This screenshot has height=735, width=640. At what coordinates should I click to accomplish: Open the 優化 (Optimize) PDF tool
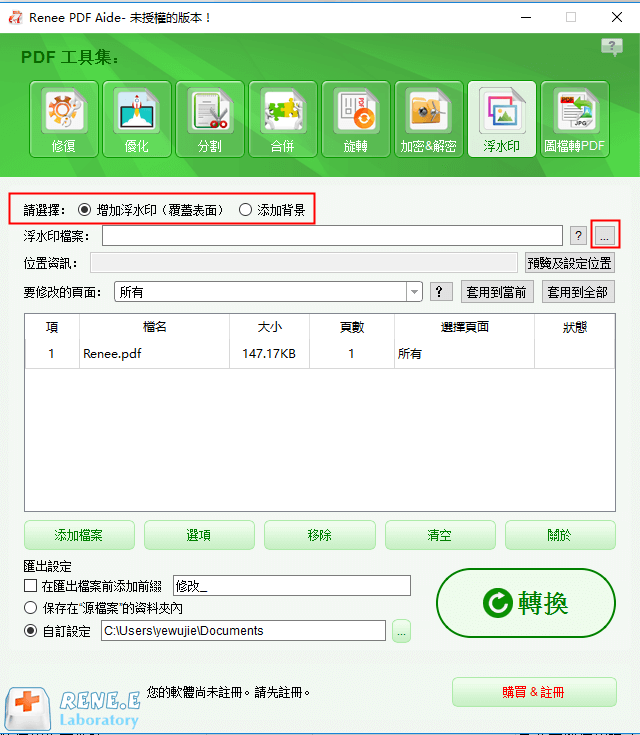pyautogui.click(x=137, y=119)
